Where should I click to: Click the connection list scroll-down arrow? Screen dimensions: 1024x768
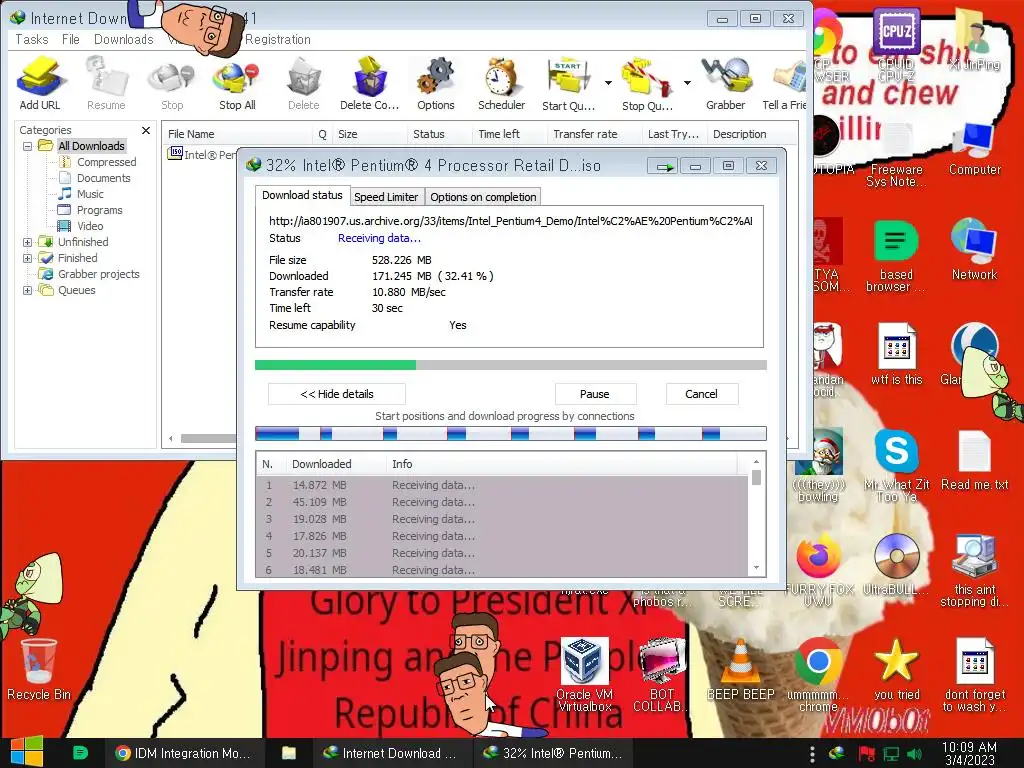click(x=756, y=568)
